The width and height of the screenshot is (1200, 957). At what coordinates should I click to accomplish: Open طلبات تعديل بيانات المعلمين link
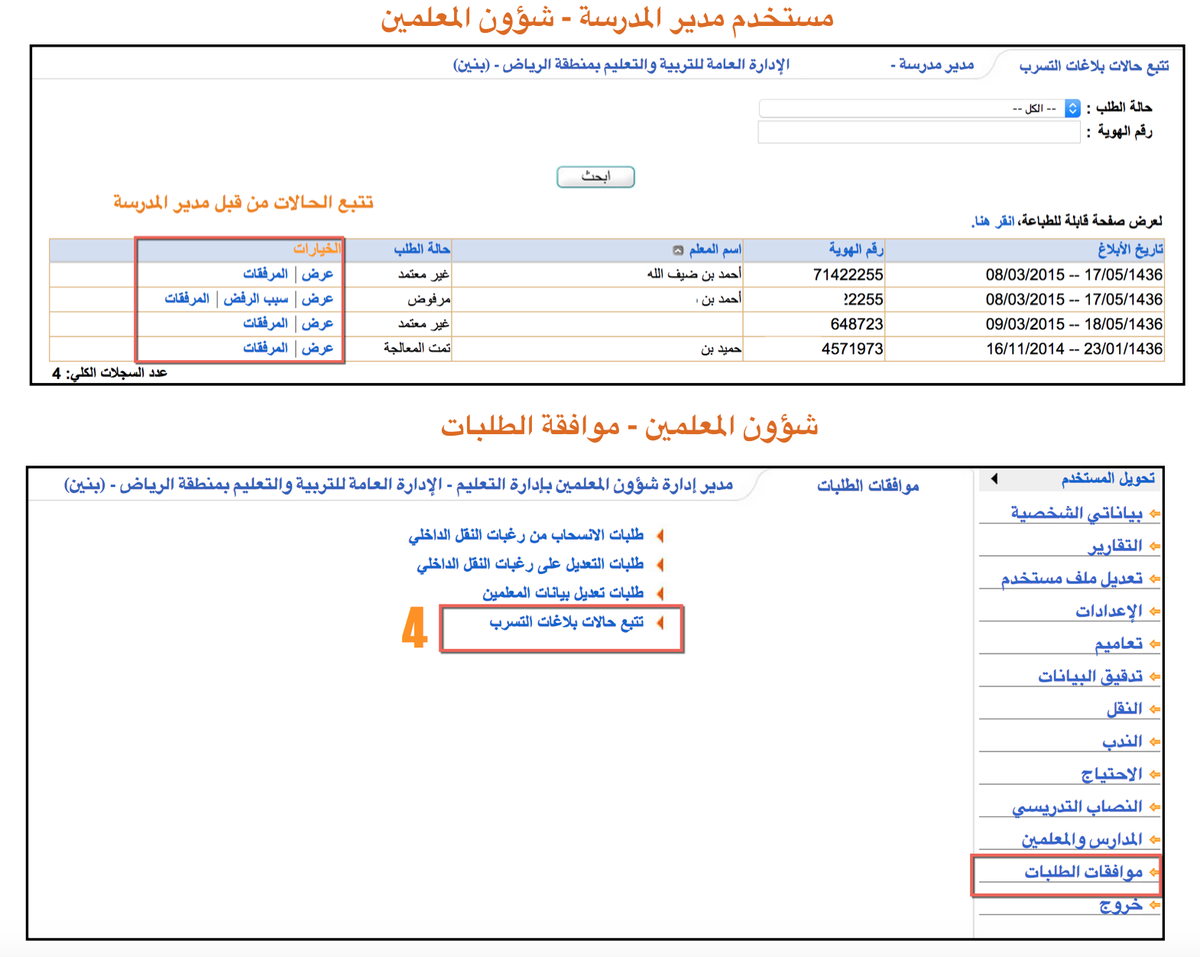pyautogui.click(x=563, y=593)
